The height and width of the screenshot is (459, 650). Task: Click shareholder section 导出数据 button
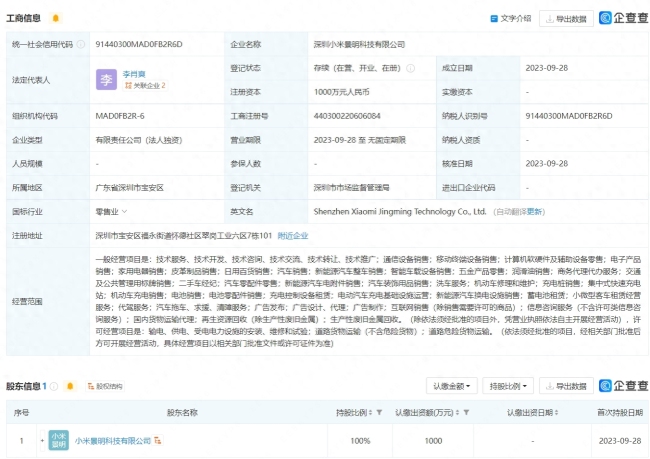tap(566, 386)
